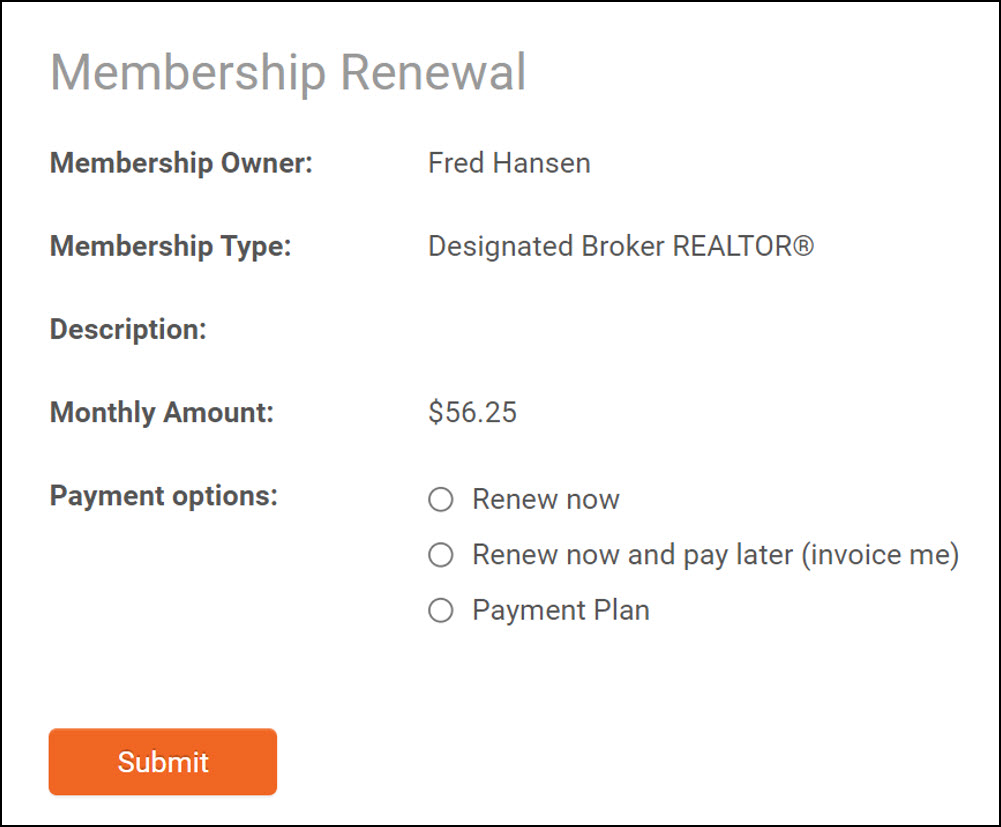The height and width of the screenshot is (827, 1001).
Task: Click the Membership Owner label
Action: tap(181, 163)
